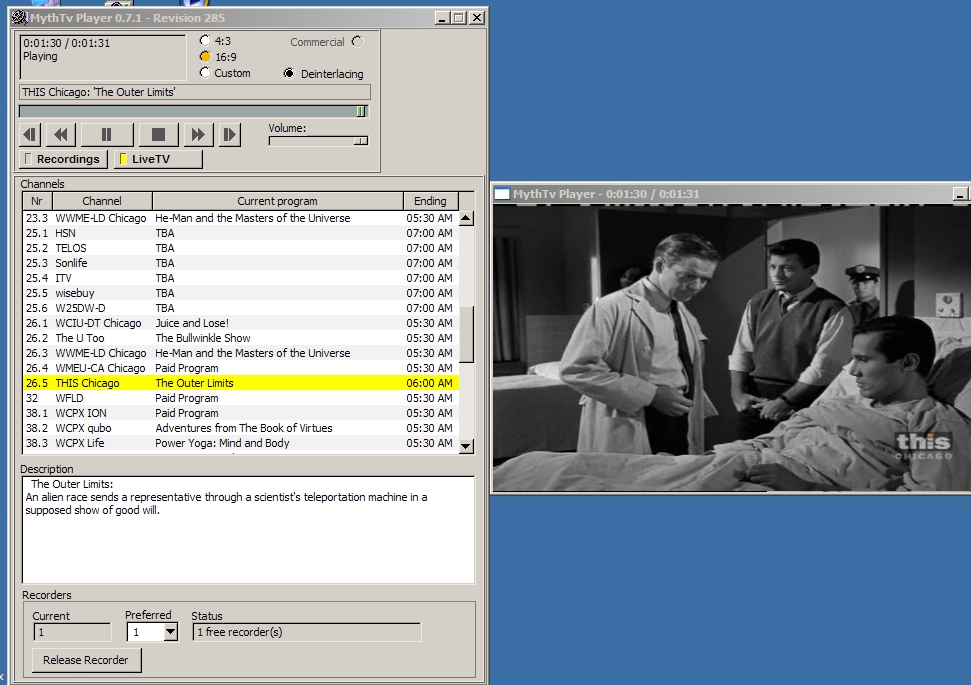This screenshot has height=685, width=971.
Task: Select channel 25.6 W25DW-D
Action: (x=241, y=308)
